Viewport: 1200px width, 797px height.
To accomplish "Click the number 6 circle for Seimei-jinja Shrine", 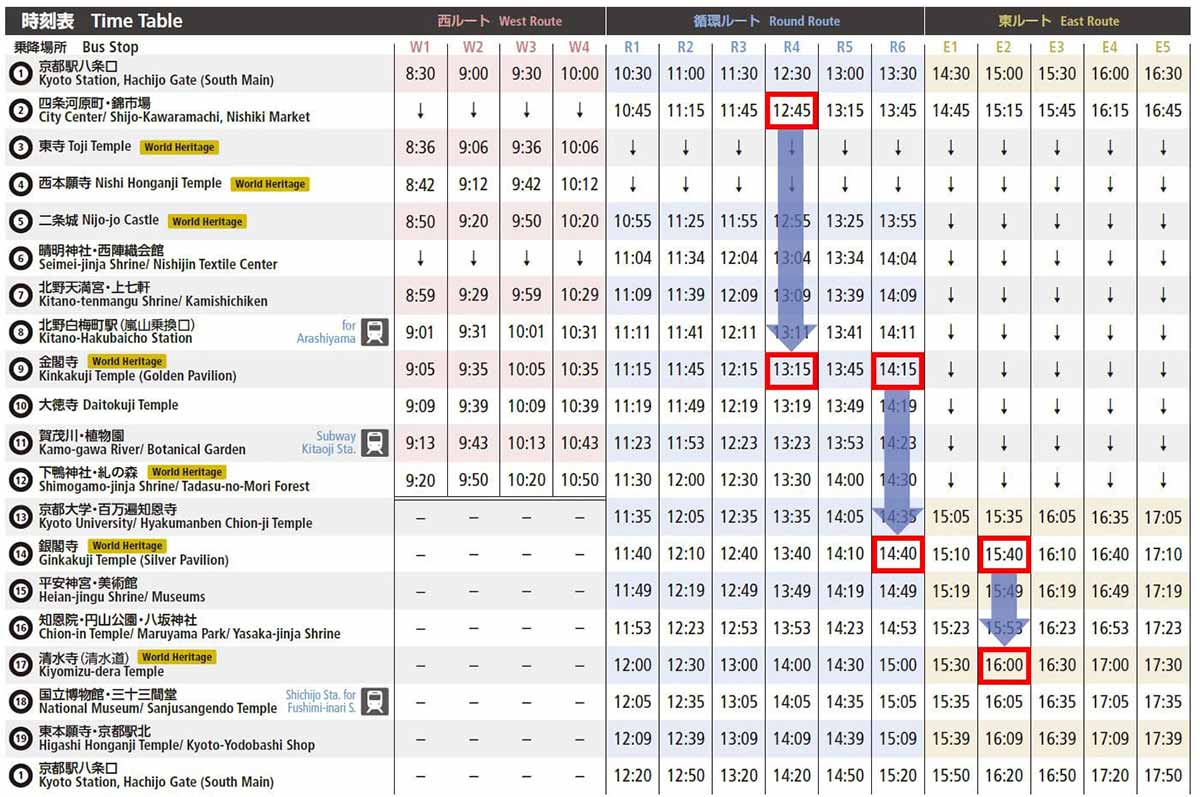I will (21, 258).
